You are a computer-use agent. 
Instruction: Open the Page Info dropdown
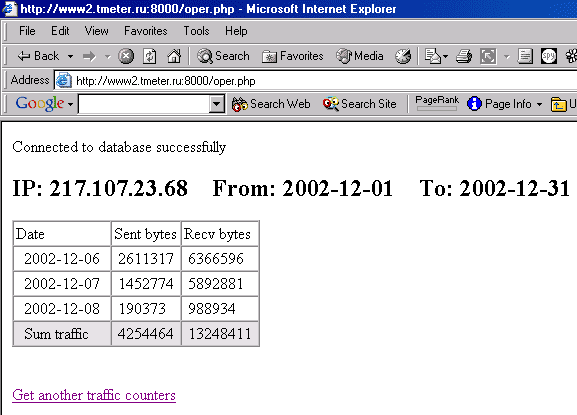pos(505,104)
